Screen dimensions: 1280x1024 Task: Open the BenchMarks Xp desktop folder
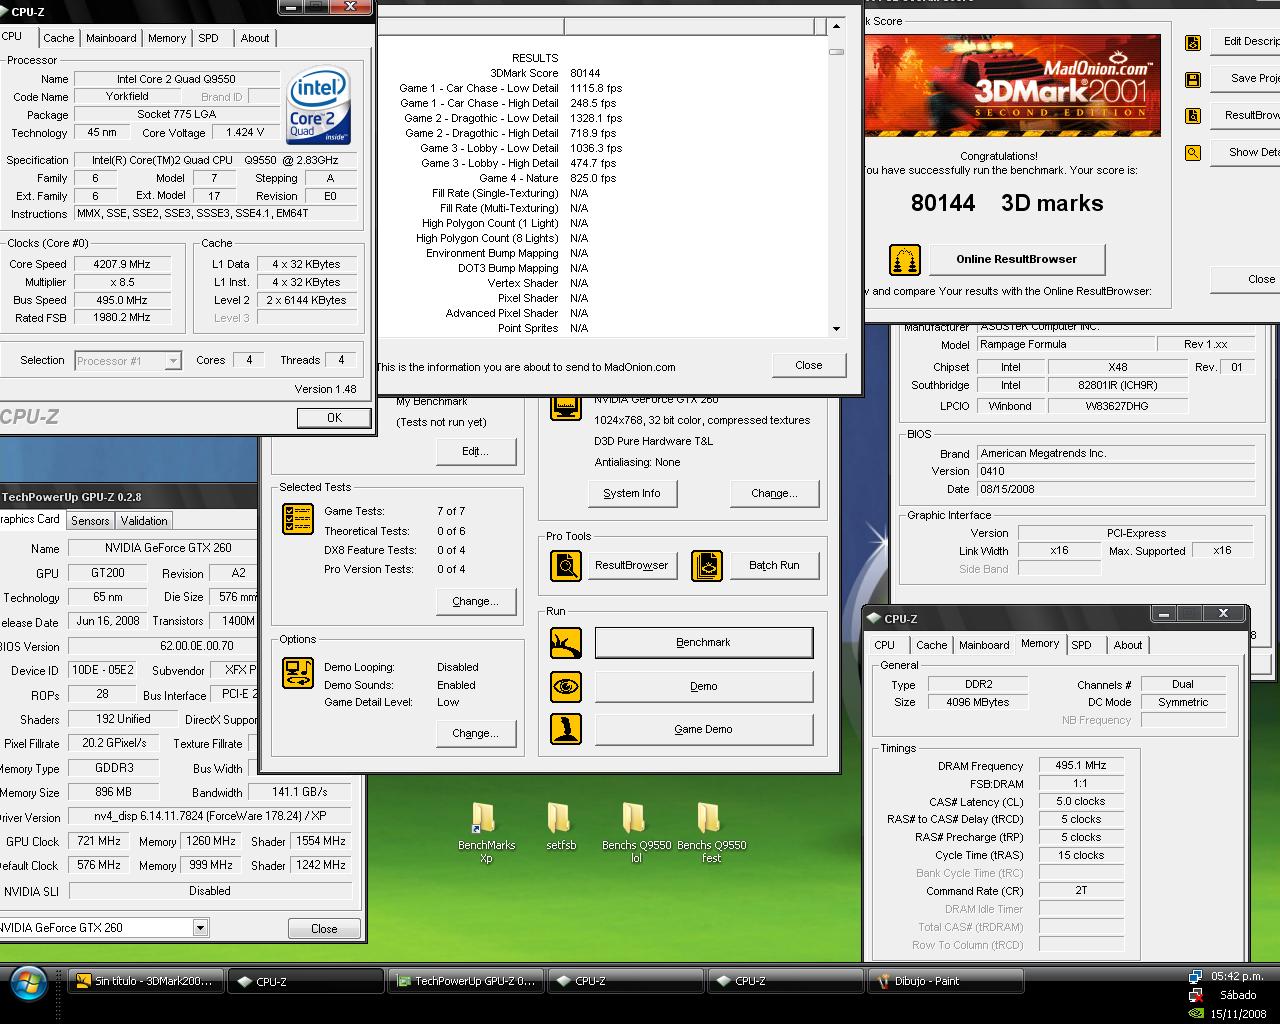pyautogui.click(x=486, y=833)
